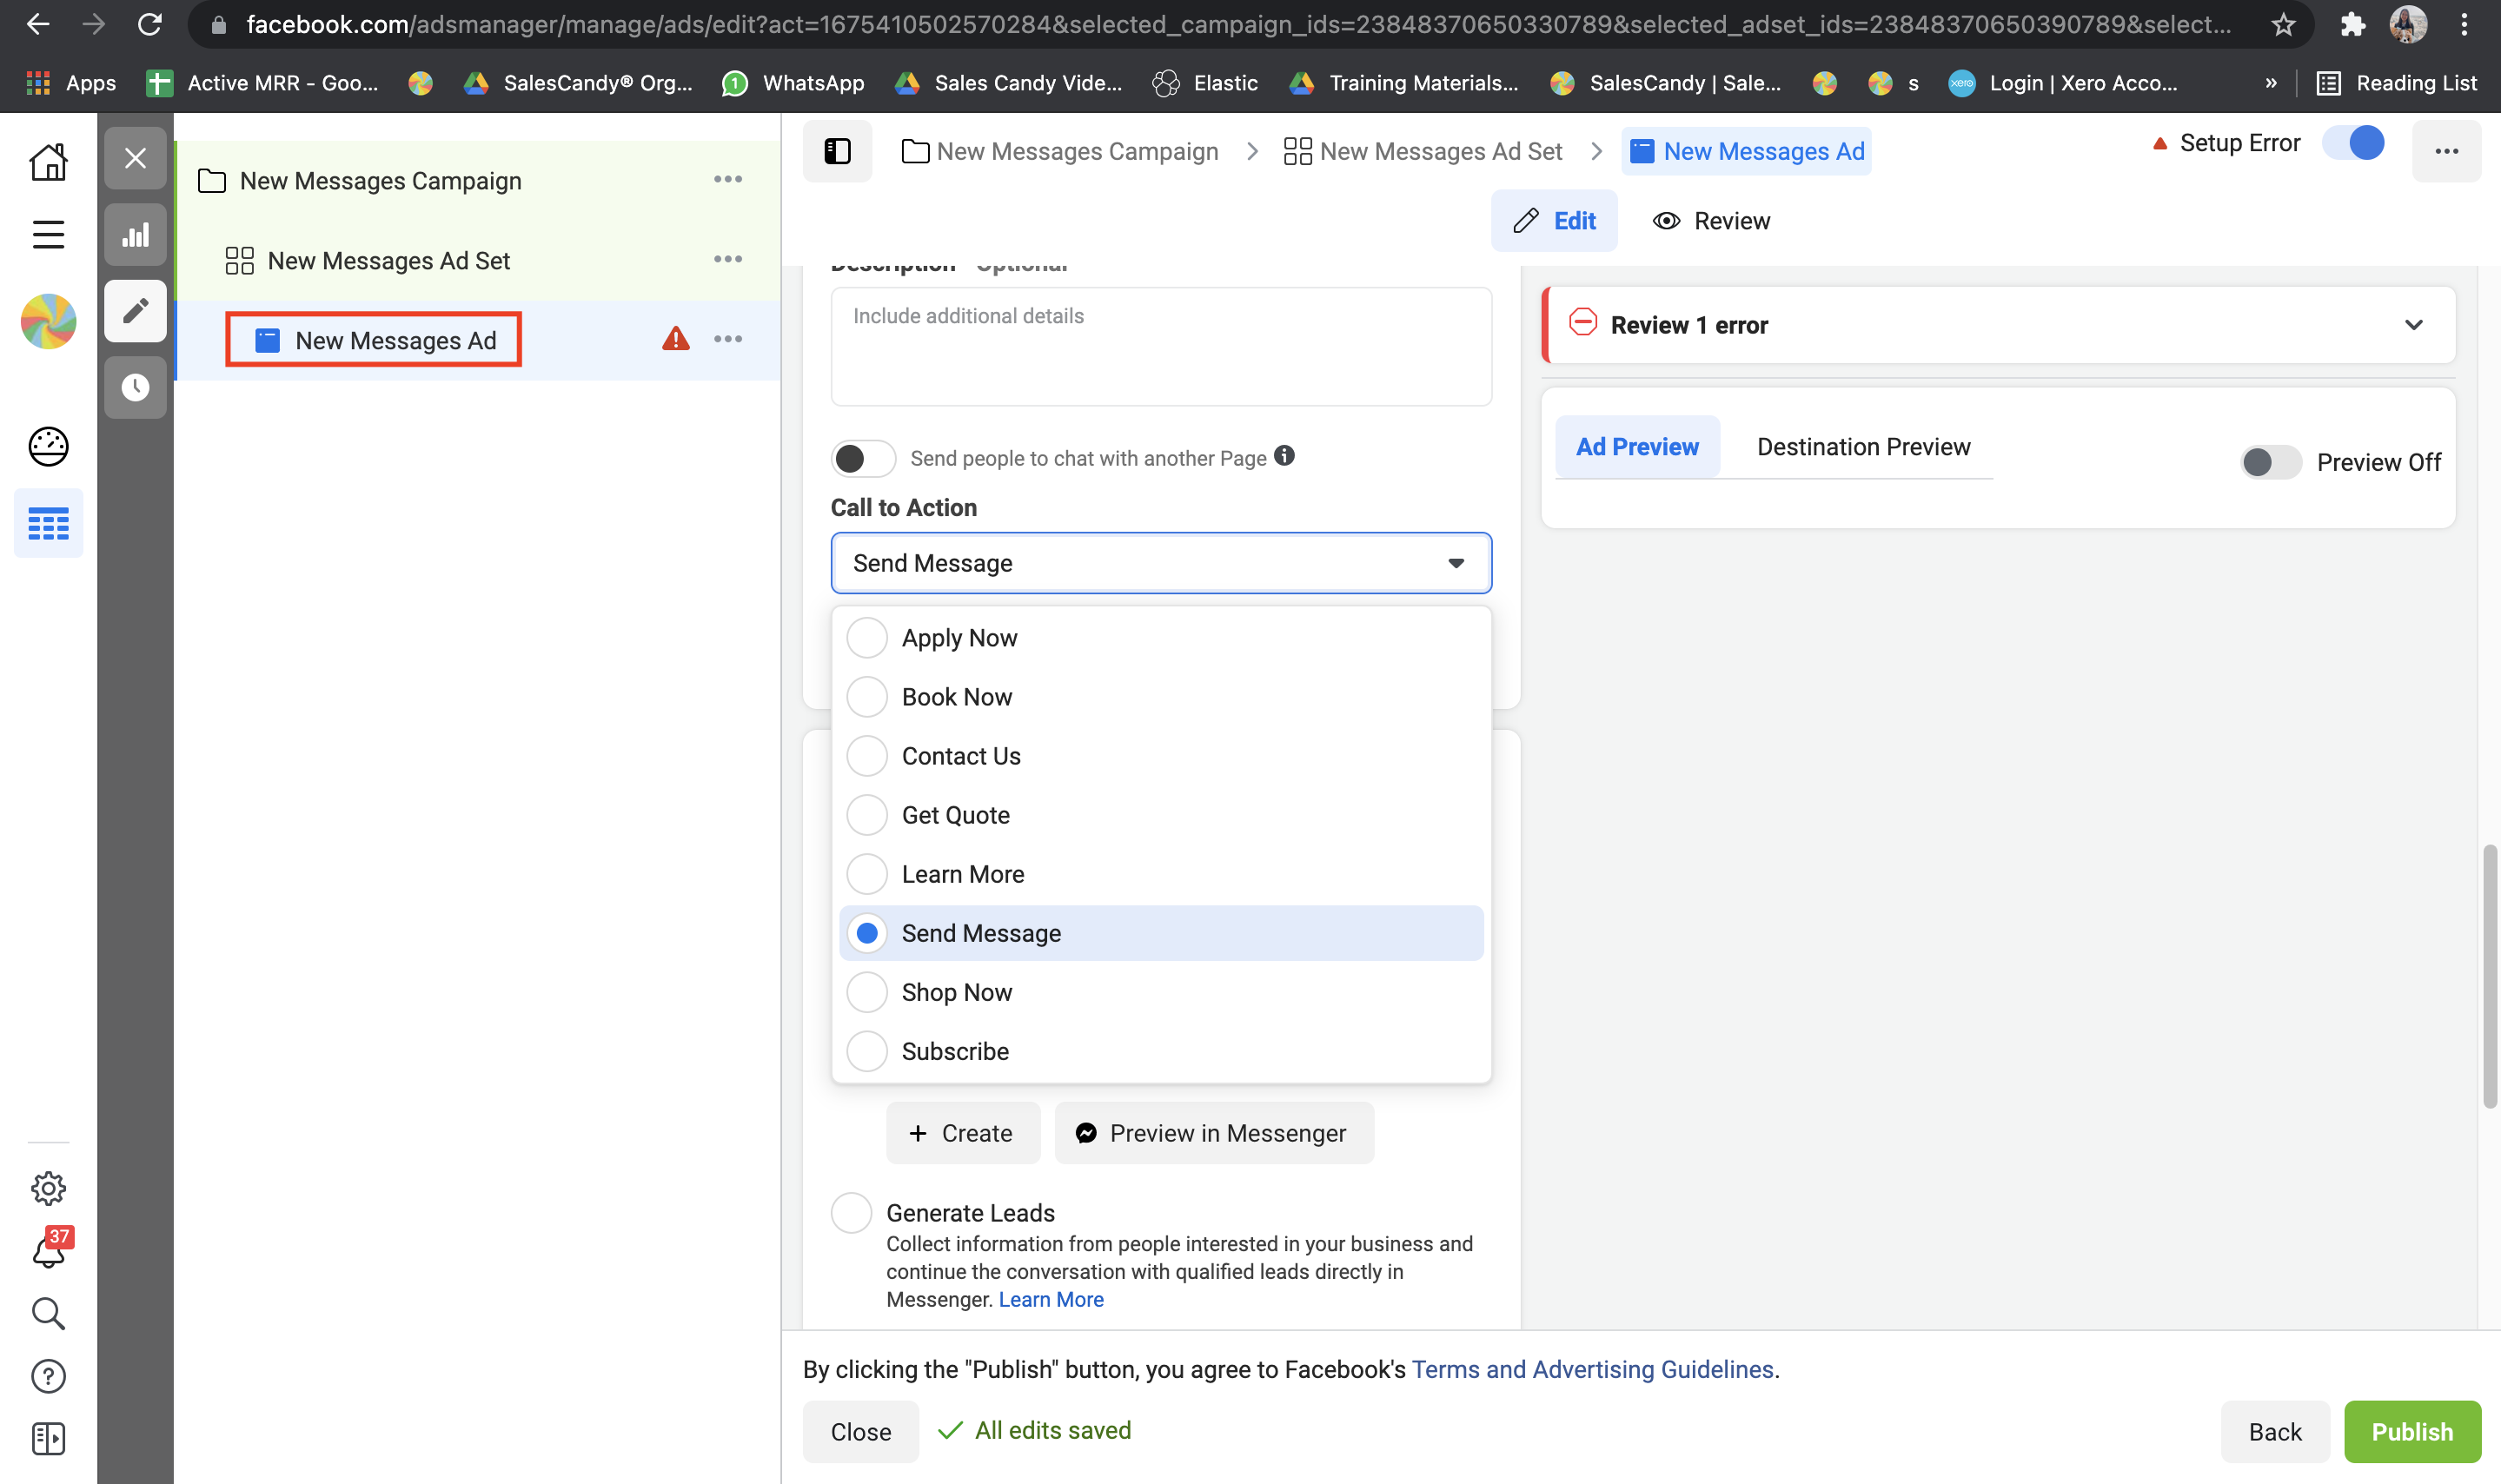Click the search magnifier icon in sidebar
Viewport: 2501px width, 1484px height.
48,1313
